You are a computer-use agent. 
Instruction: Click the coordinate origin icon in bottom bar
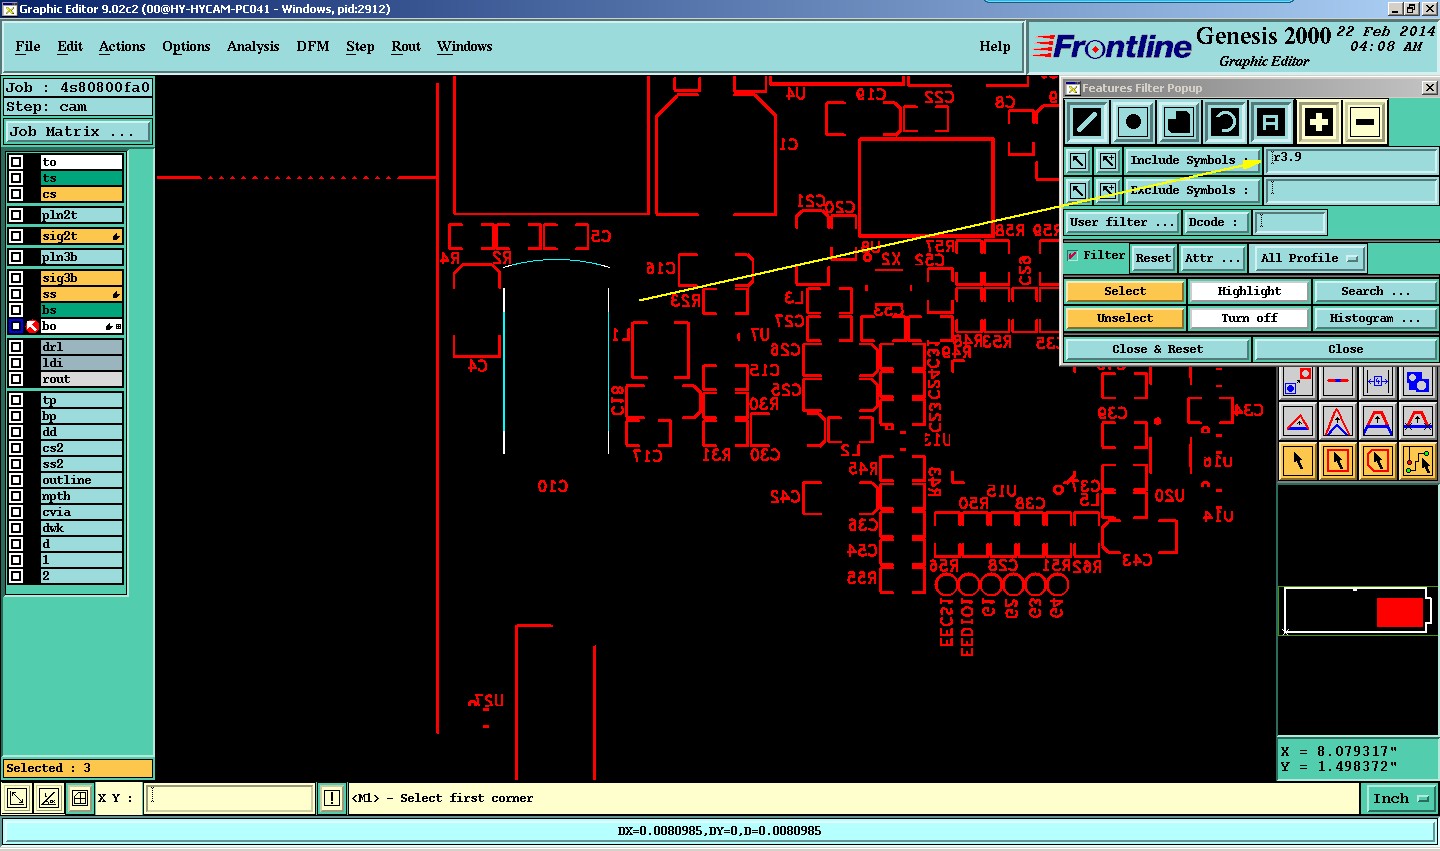pyautogui.click(x=48, y=798)
